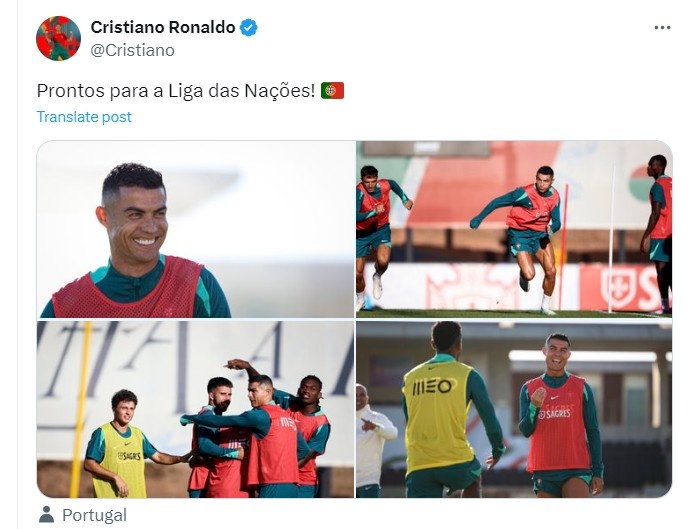This screenshot has height=529, width=691.
Task: Click Translate post link
Action: [84, 117]
